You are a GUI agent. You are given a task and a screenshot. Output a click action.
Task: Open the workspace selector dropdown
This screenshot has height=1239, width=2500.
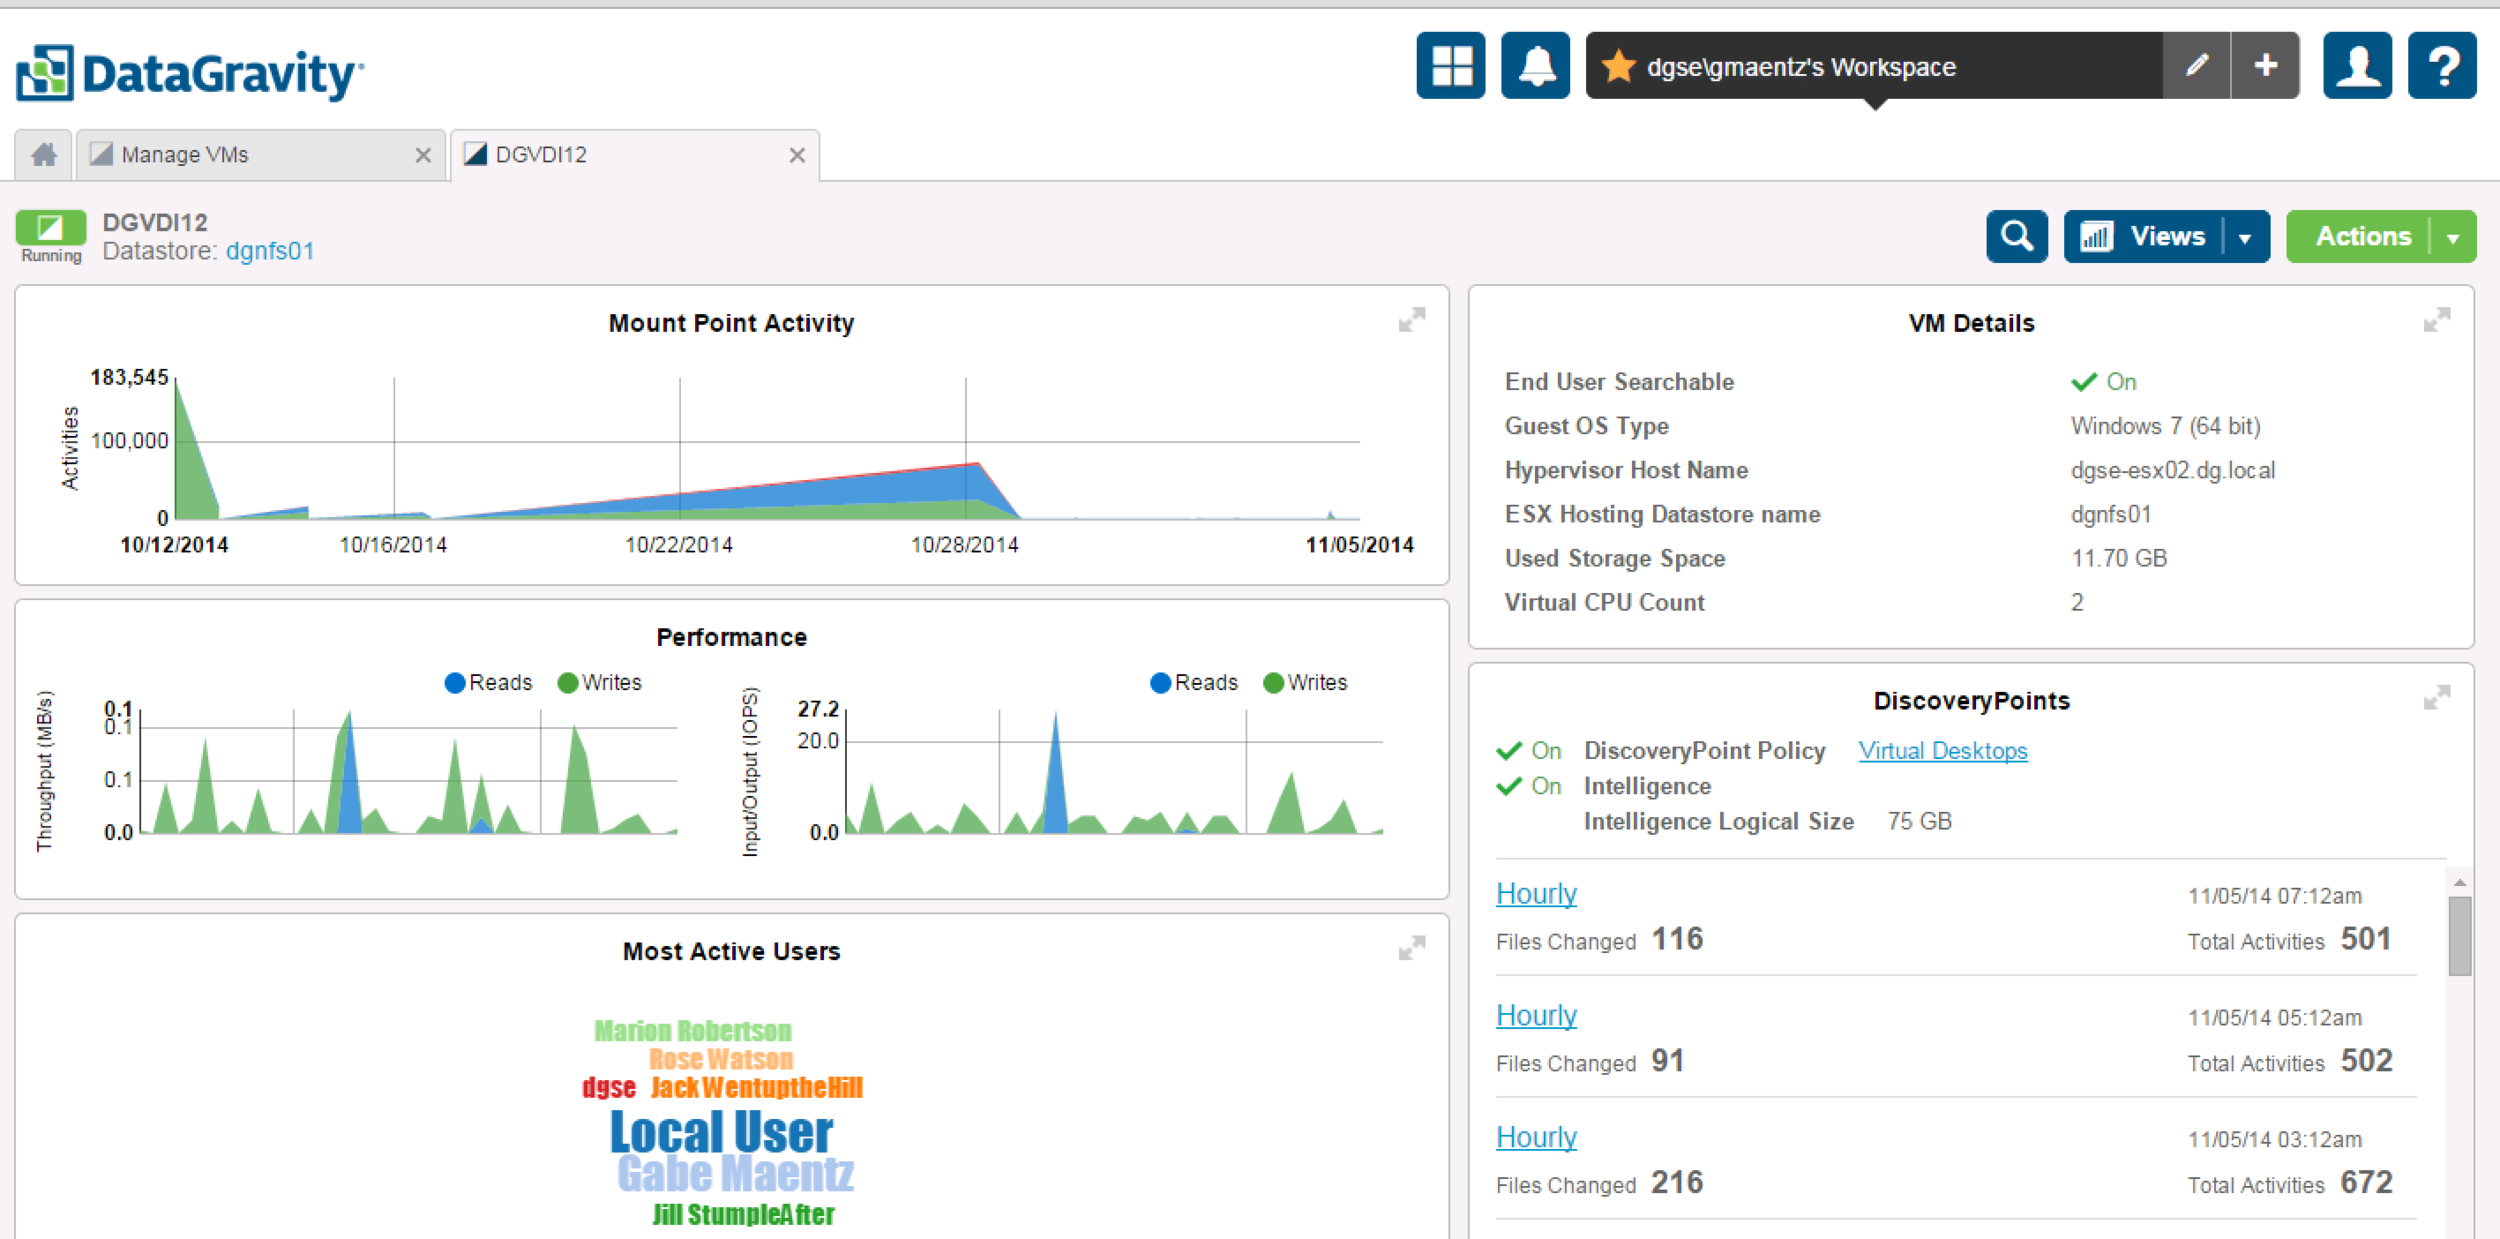point(1875,66)
